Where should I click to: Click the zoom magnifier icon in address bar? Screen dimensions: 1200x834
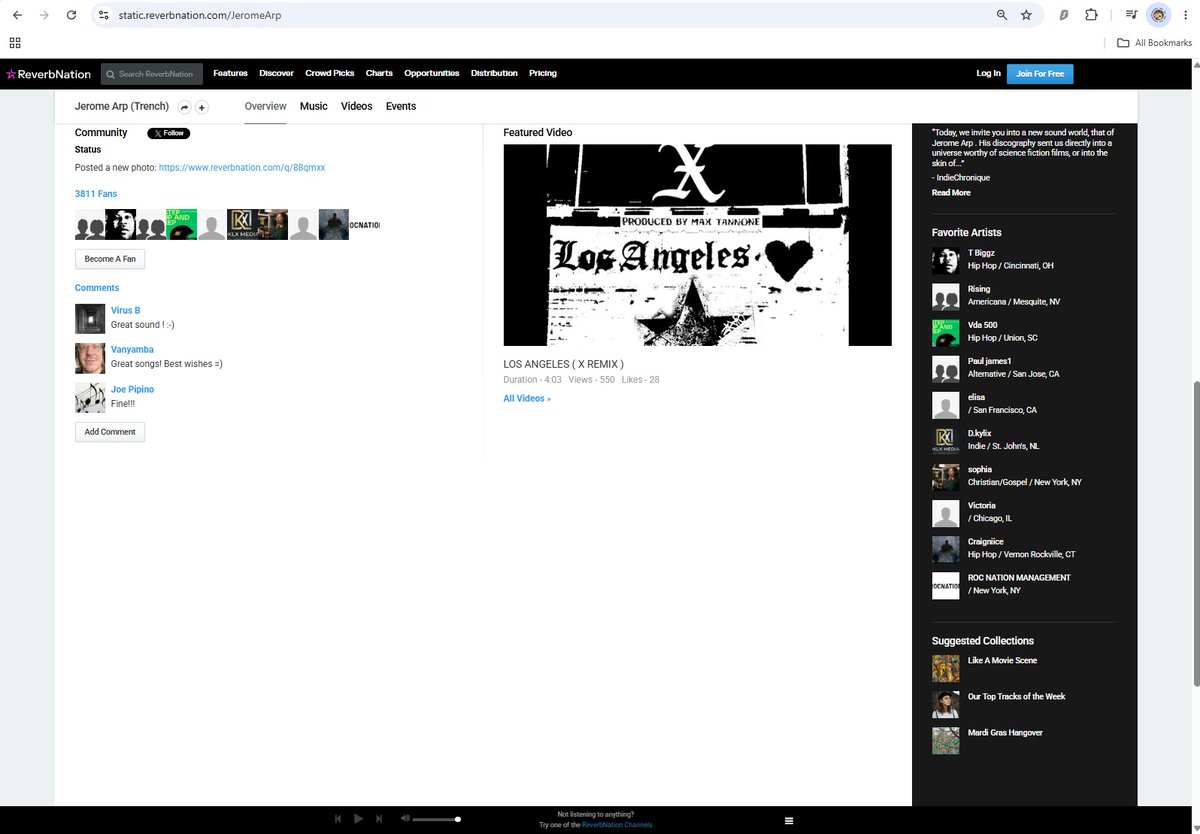tap(1002, 15)
